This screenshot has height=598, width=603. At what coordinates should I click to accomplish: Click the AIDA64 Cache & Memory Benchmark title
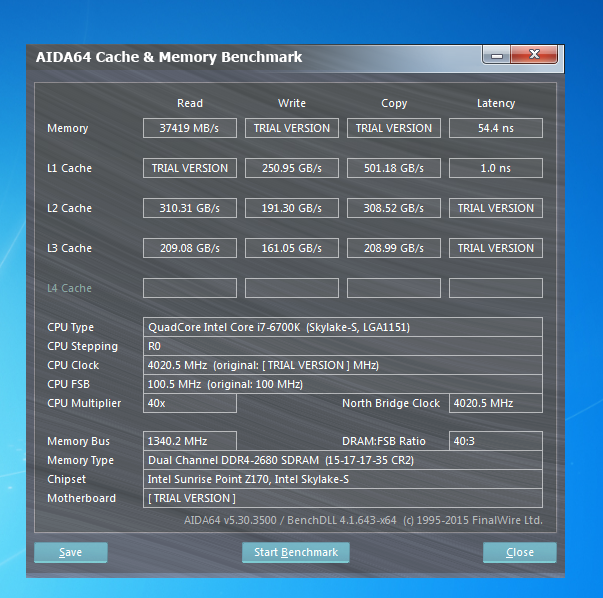point(169,57)
